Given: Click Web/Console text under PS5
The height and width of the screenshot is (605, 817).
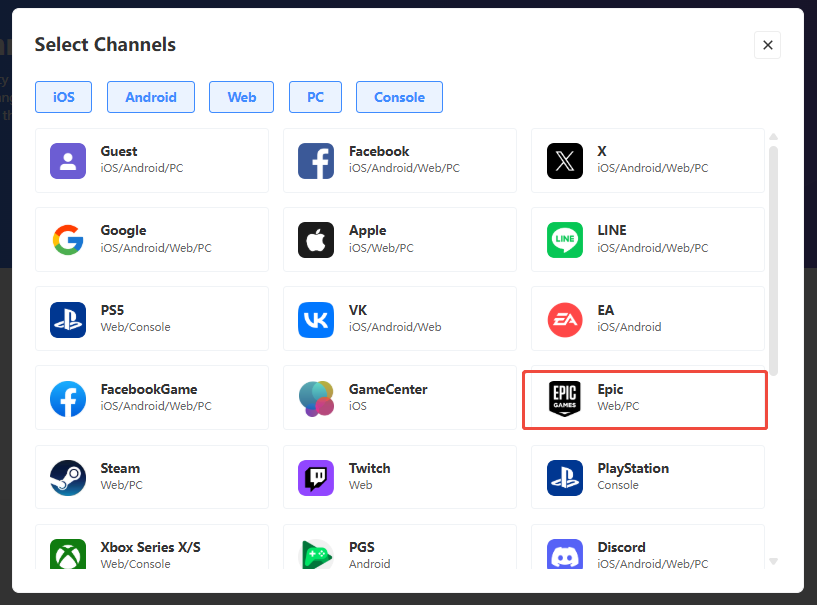Looking at the screenshot, I should pos(135,327).
